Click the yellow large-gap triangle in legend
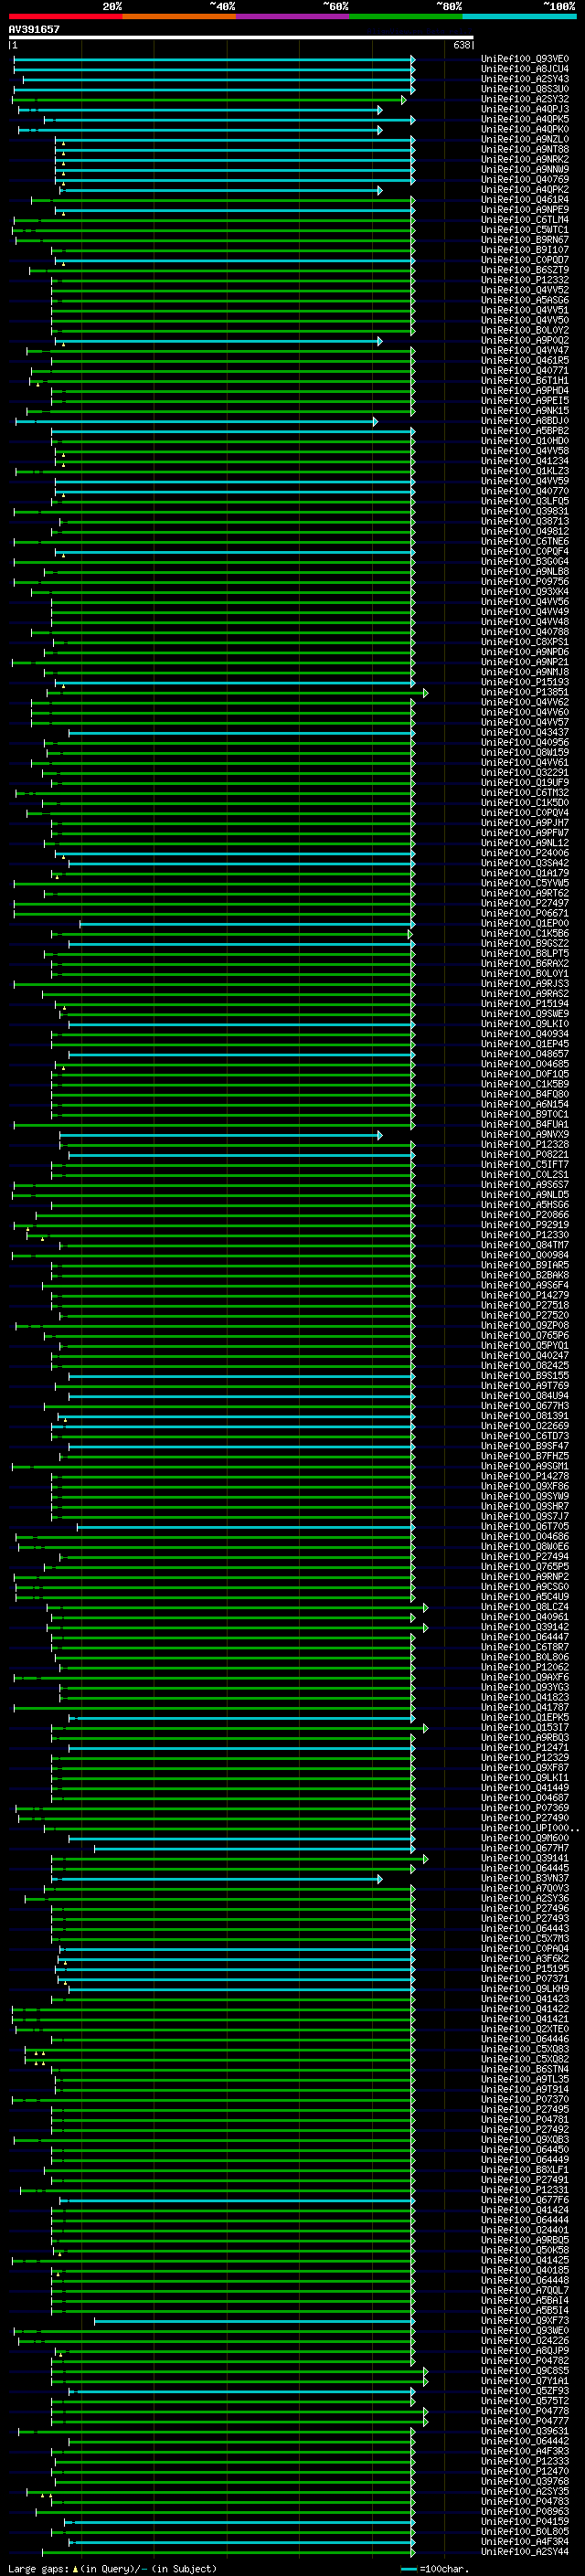The height and width of the screenshot is (2576, 585). pos(75,2568)
